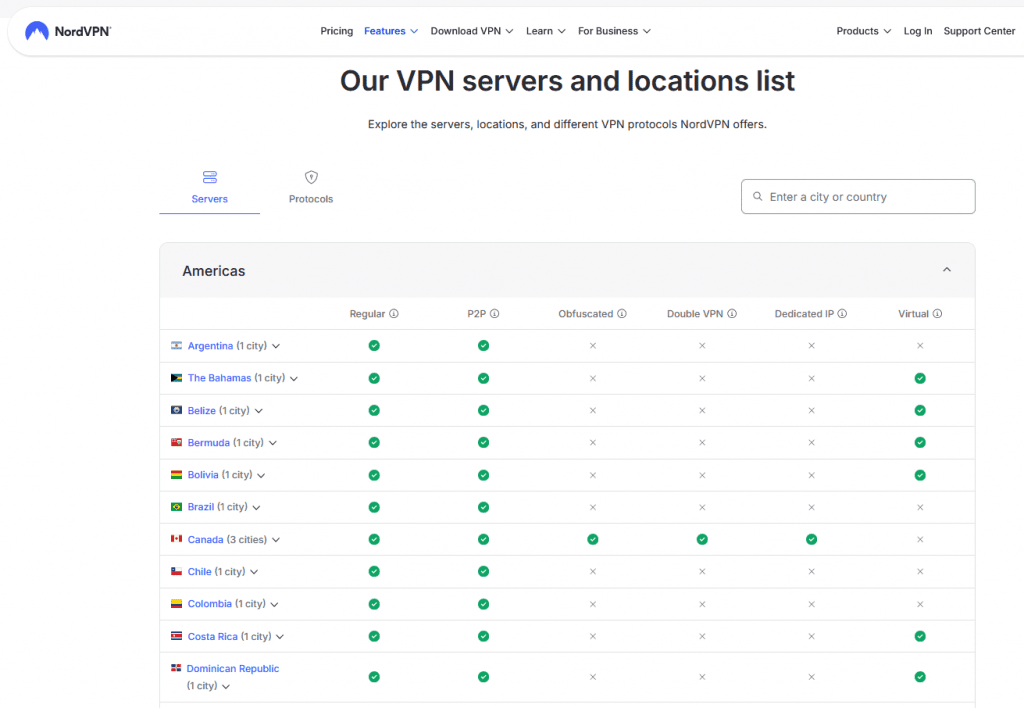Click the Obfuscated column info icon
Screen dimensions: 1024x708
point(622,314)
